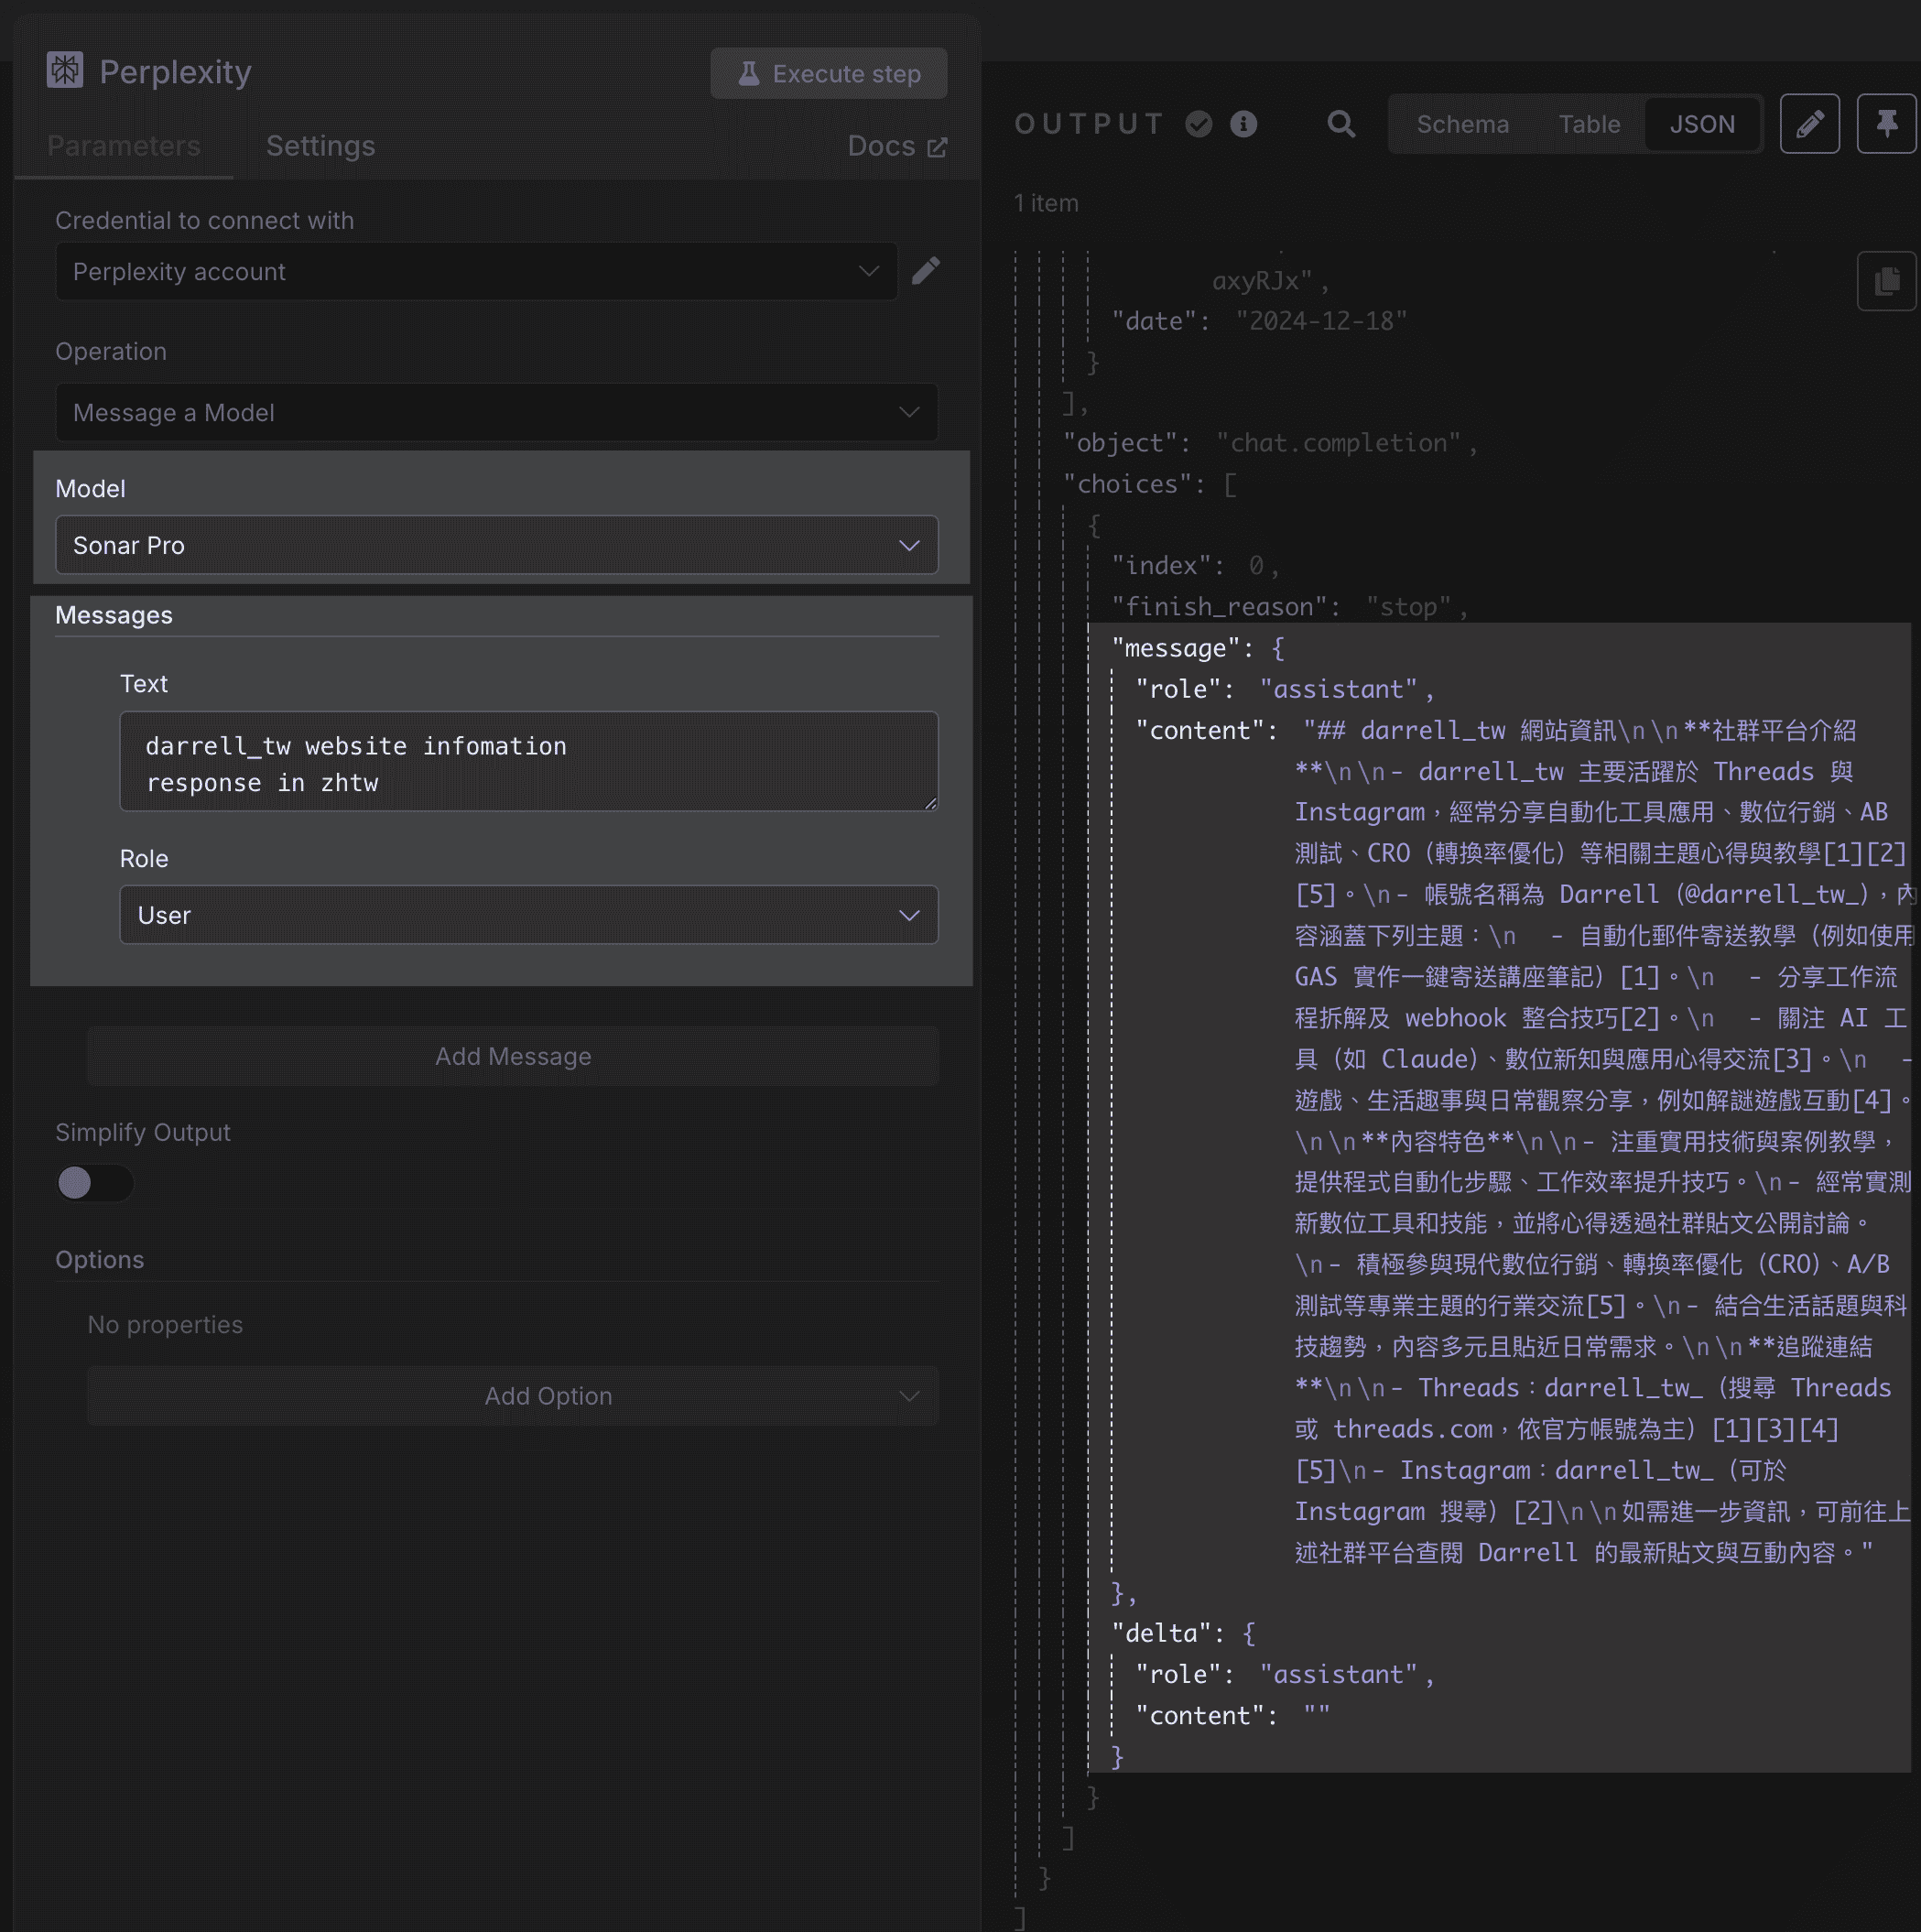The height and width of the screenshot is (1932, 1921).
Task: Change the Role User dropdown
Action: point(528,915)
